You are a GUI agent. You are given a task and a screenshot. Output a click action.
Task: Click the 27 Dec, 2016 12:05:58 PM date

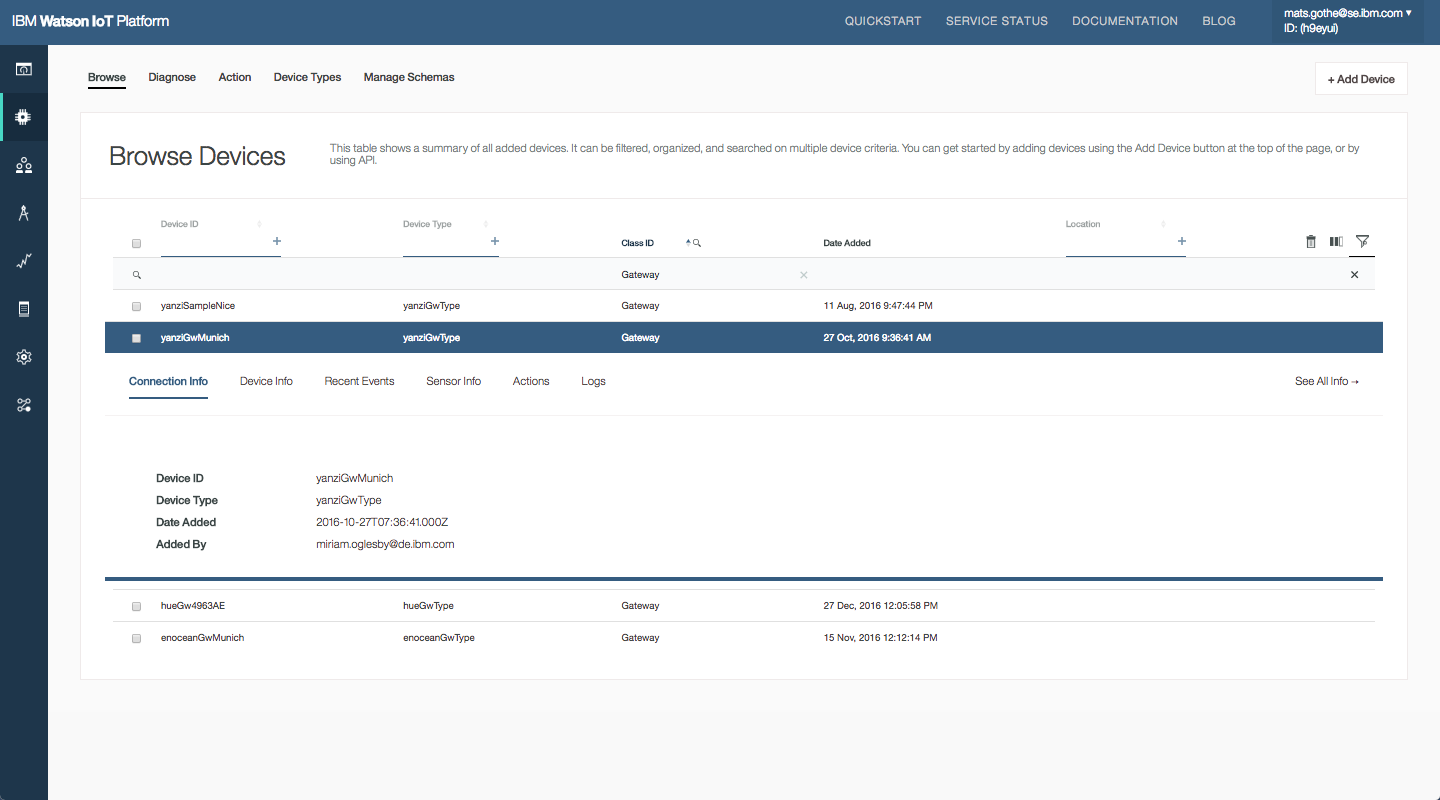(x=880, y=606)
